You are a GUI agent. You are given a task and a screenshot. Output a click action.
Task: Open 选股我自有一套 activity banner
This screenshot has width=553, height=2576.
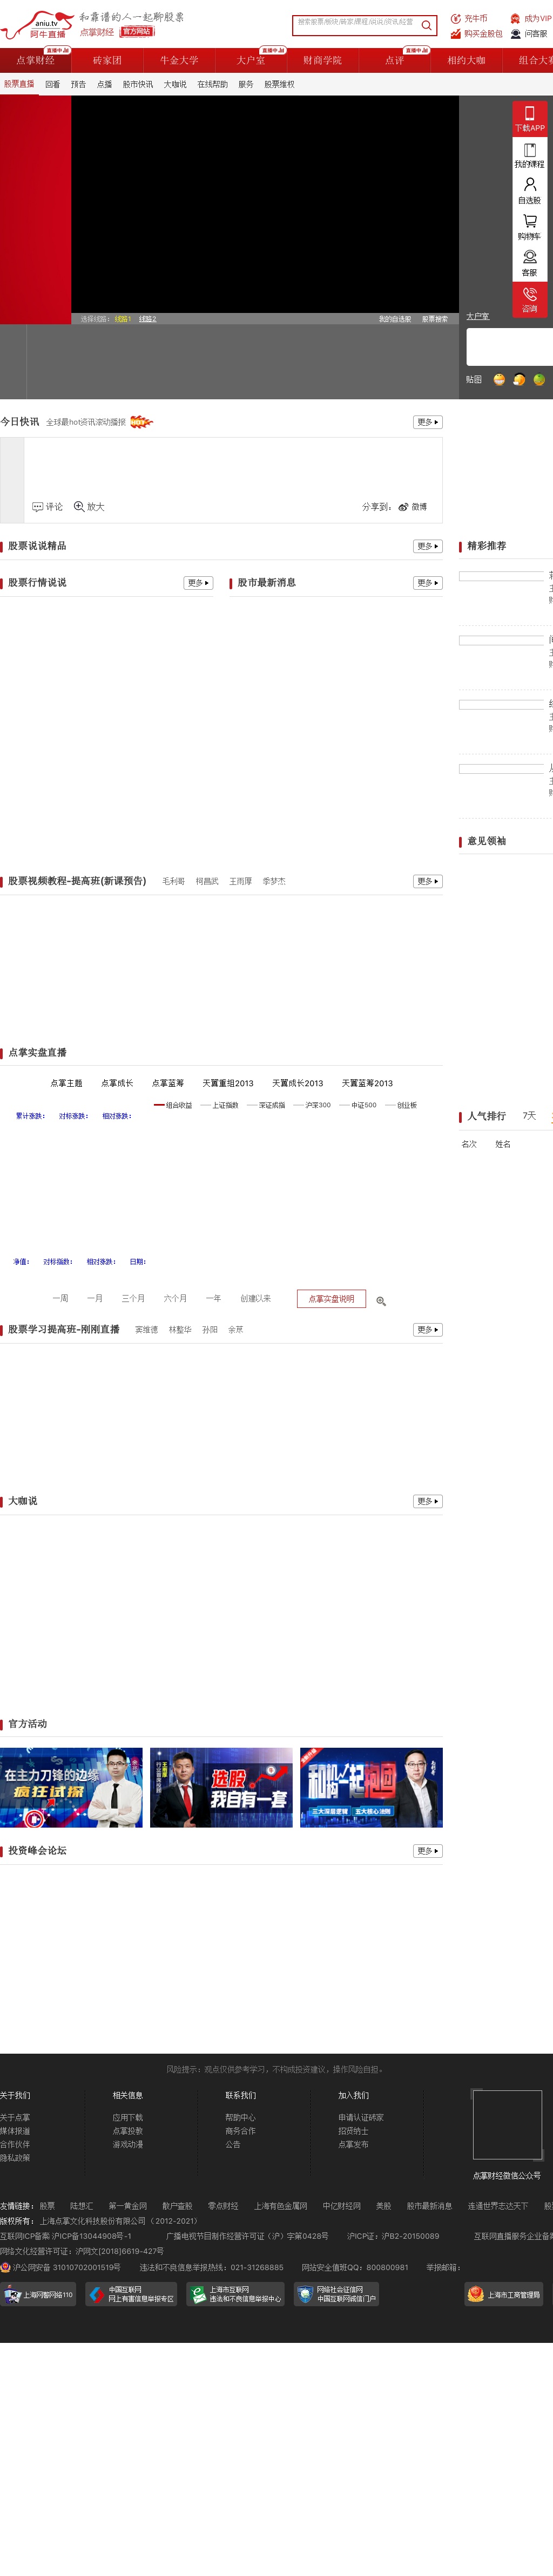click(x=221, y=1787)
